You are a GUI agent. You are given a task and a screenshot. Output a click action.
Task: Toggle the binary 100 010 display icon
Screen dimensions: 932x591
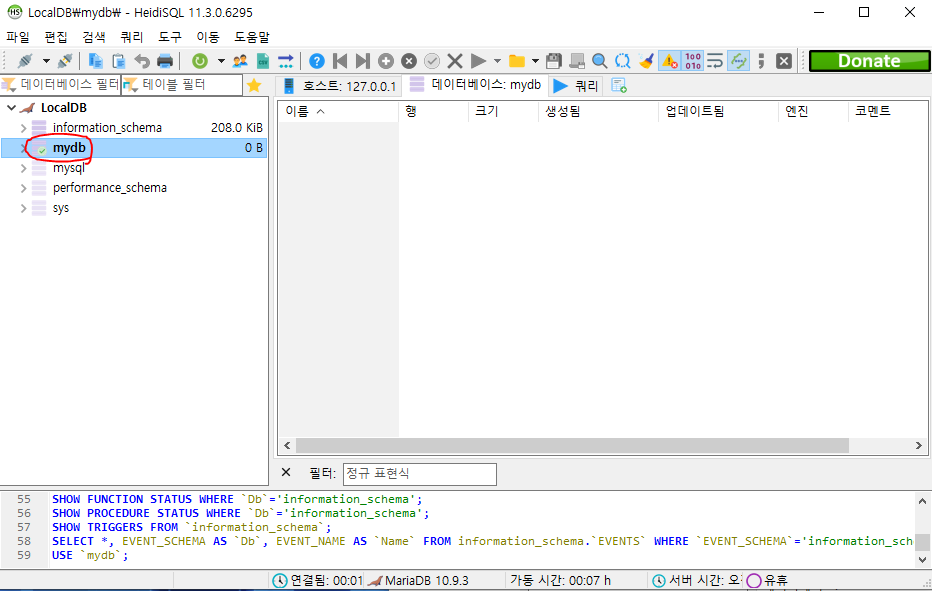[x=692, y=61]
